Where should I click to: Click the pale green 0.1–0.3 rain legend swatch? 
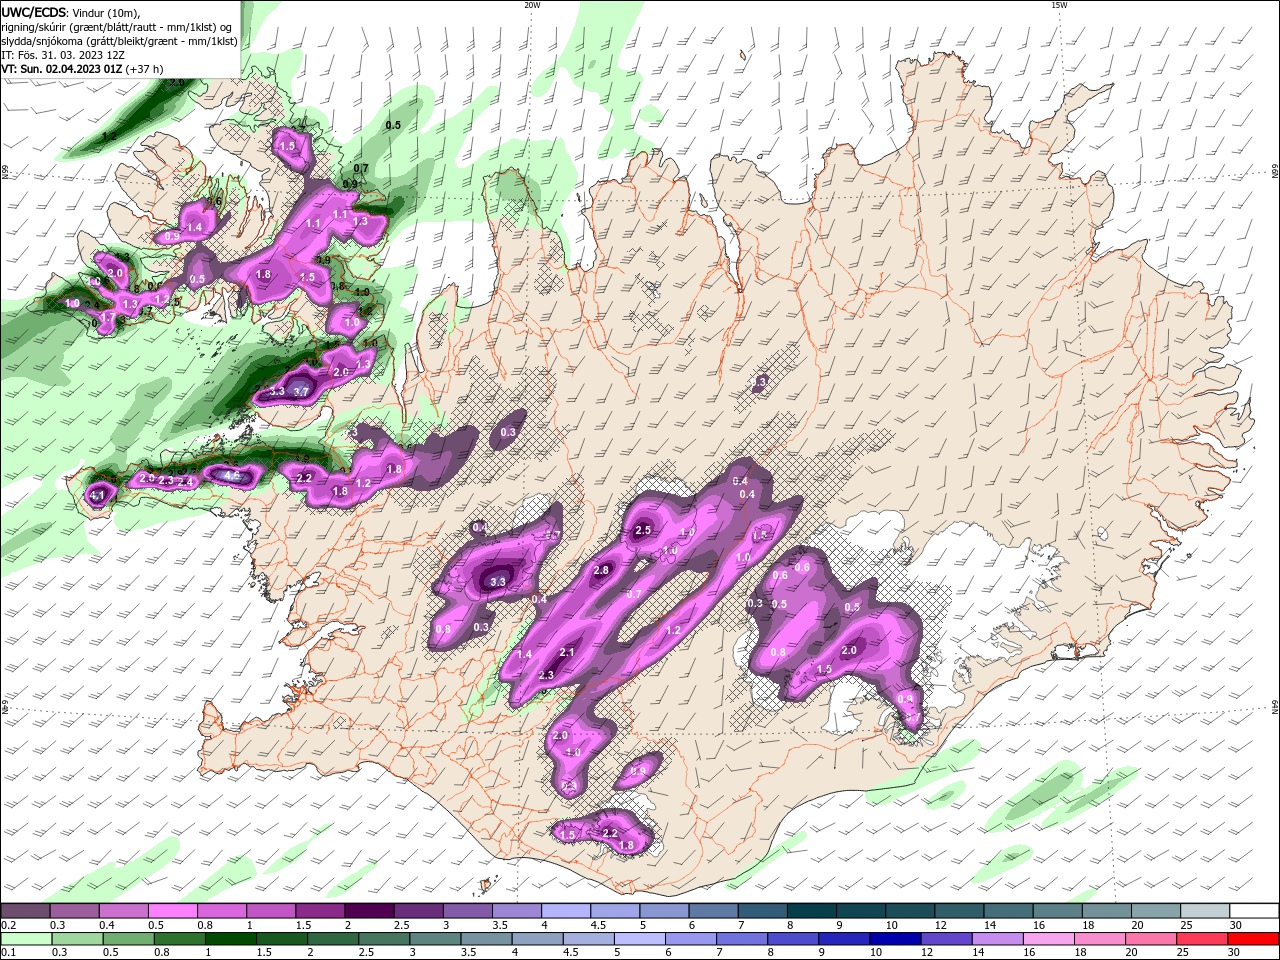(x=27, y=939)
